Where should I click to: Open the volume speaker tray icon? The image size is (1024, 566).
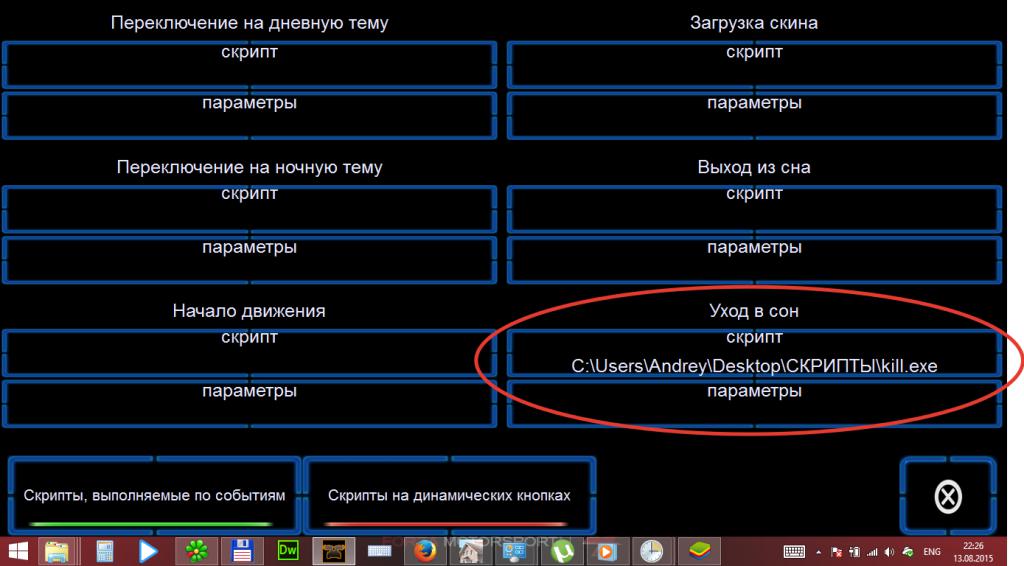(x=889, y=552)
